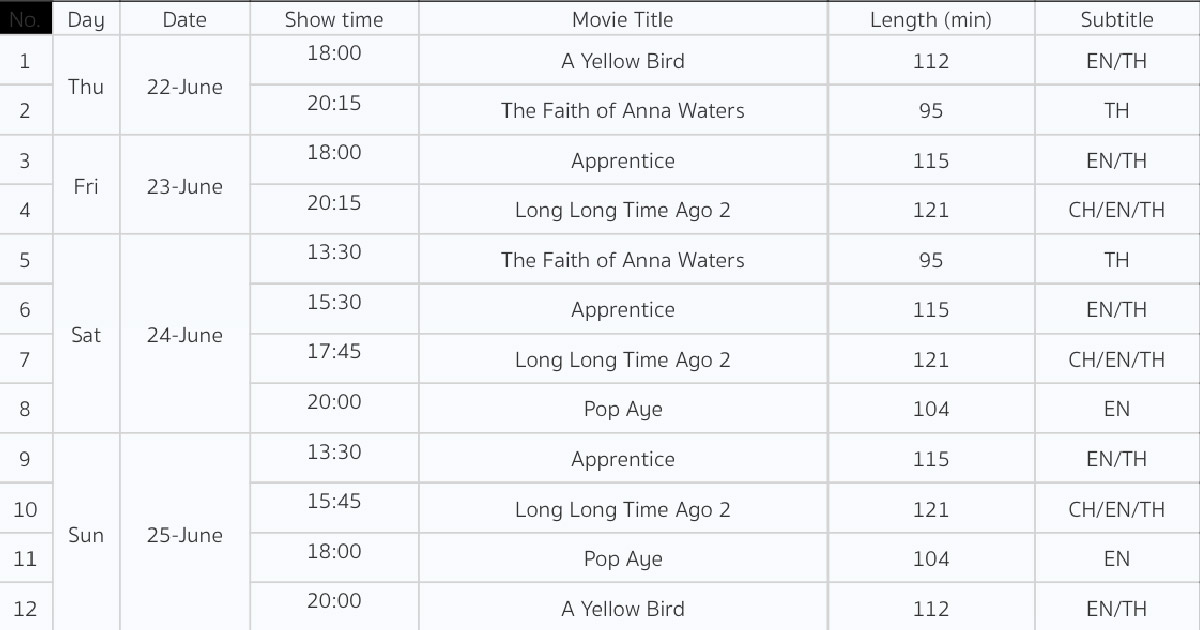Click A Yellow Bird in row 1

pos(623,61)
